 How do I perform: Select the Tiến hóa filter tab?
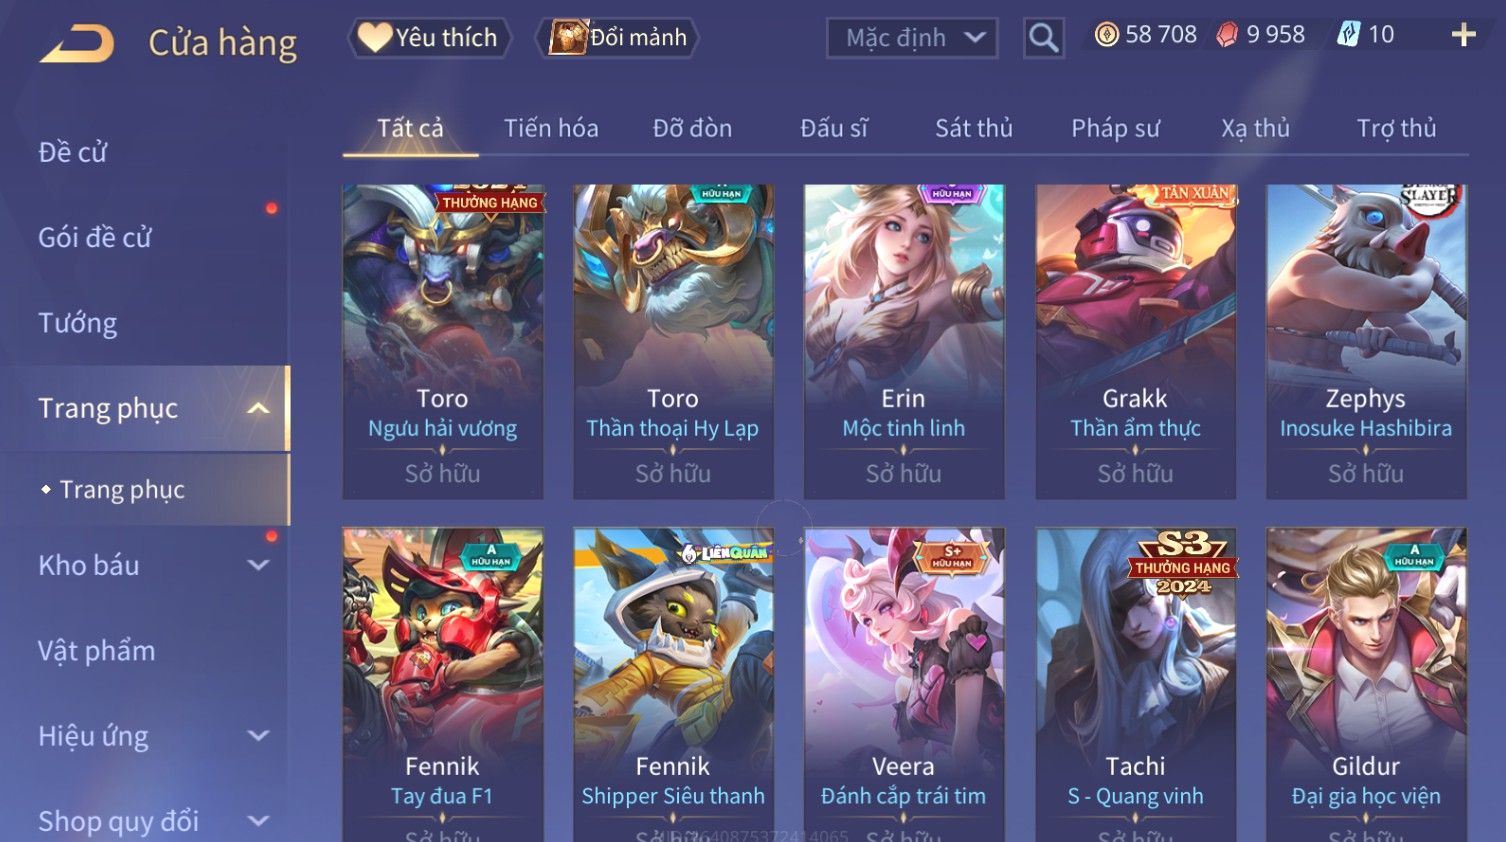pyautogui.click(x=551, y=128)
